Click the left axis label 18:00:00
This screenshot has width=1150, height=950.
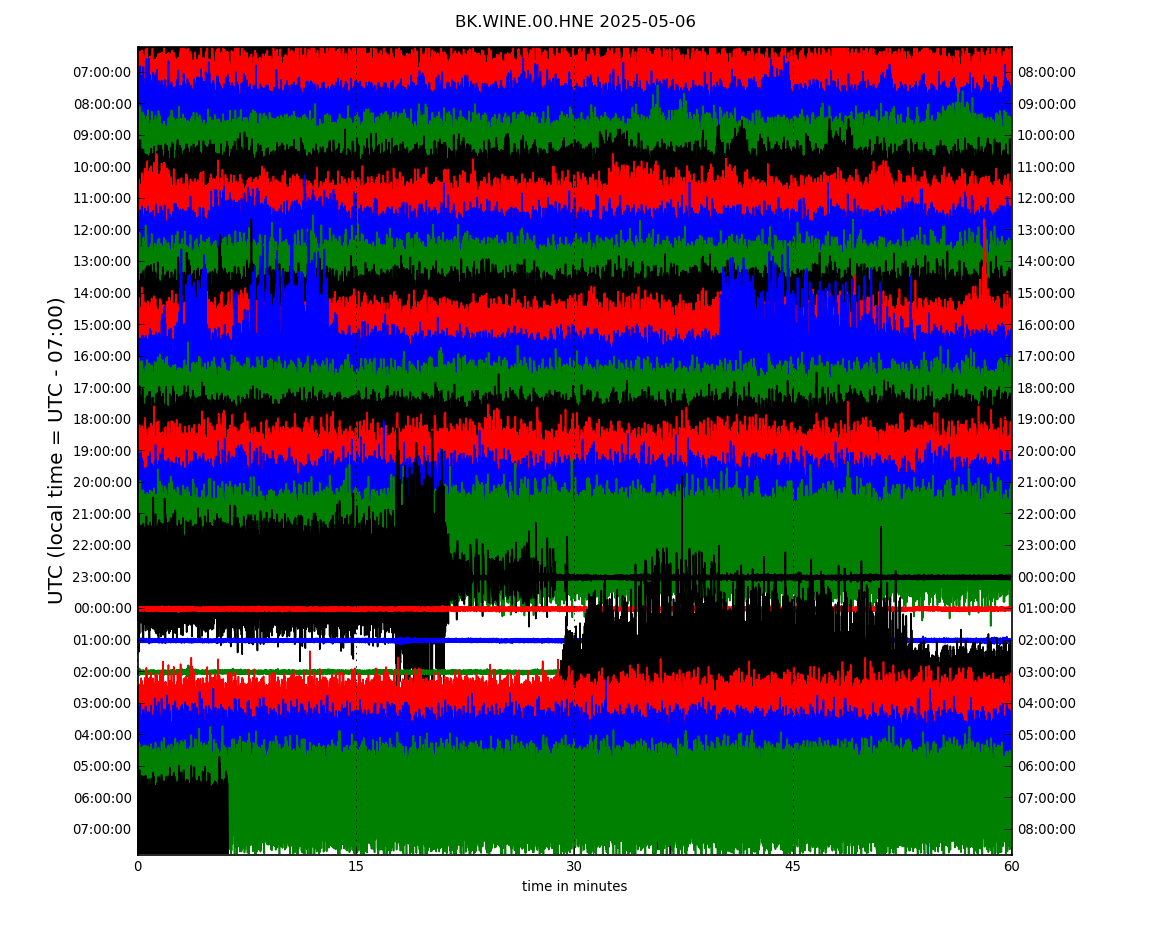(103, 420)
